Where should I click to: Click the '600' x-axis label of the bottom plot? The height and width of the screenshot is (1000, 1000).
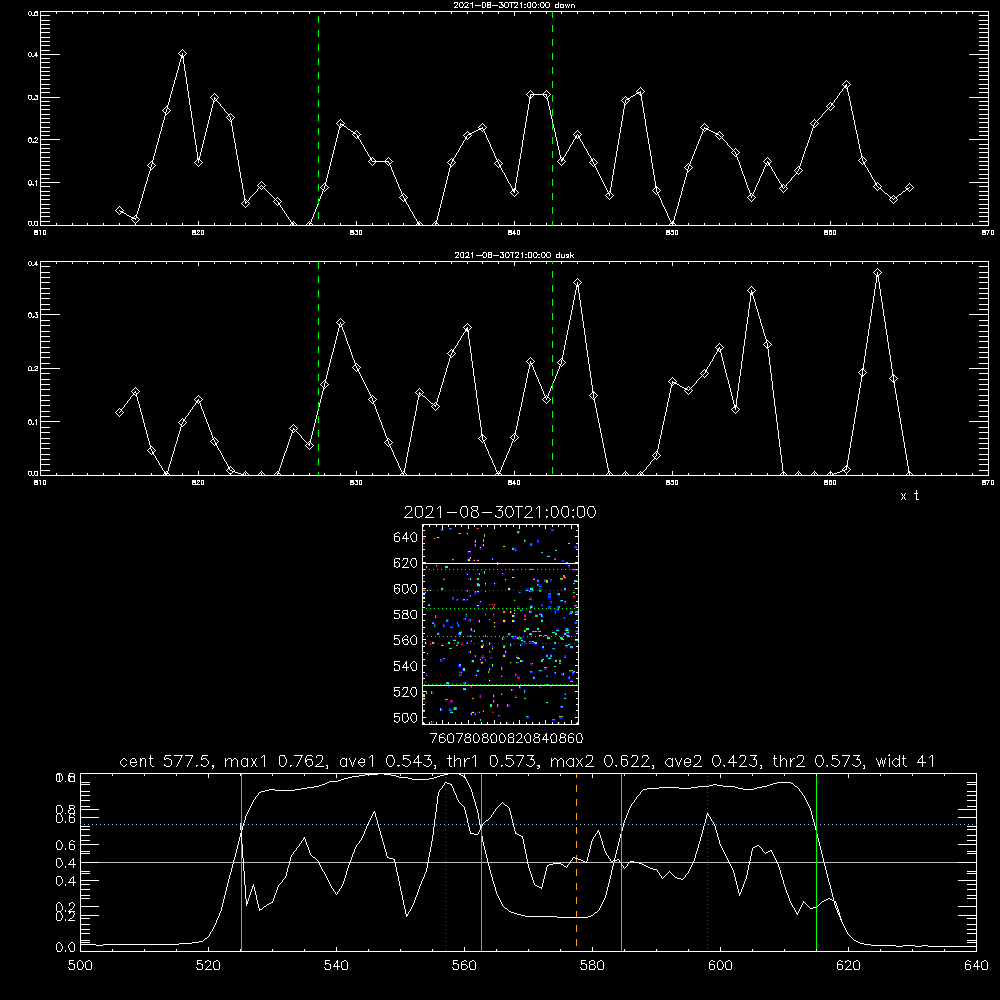720,966
